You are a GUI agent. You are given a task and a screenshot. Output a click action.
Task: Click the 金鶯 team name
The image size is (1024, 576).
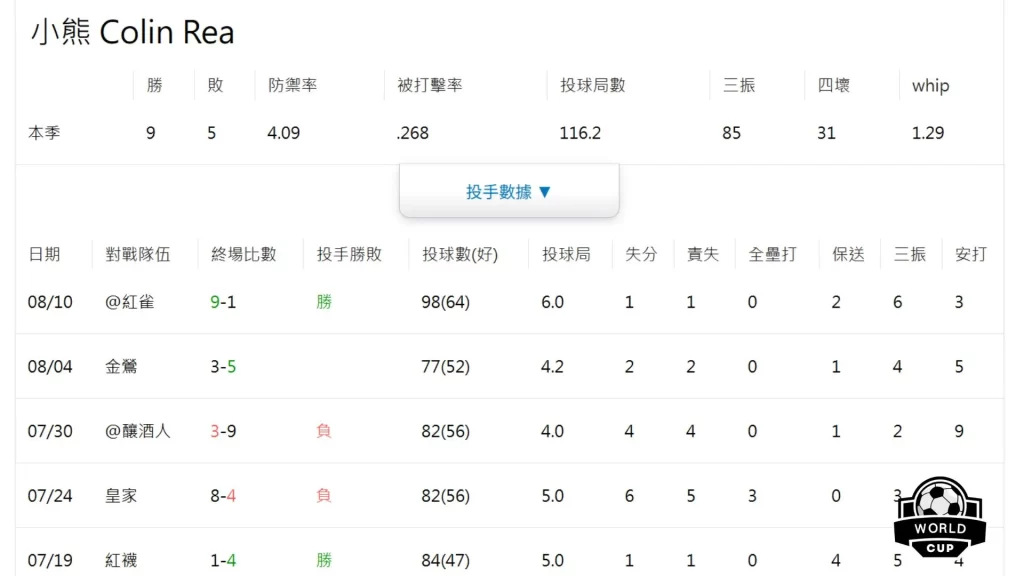tap(121, 366)
